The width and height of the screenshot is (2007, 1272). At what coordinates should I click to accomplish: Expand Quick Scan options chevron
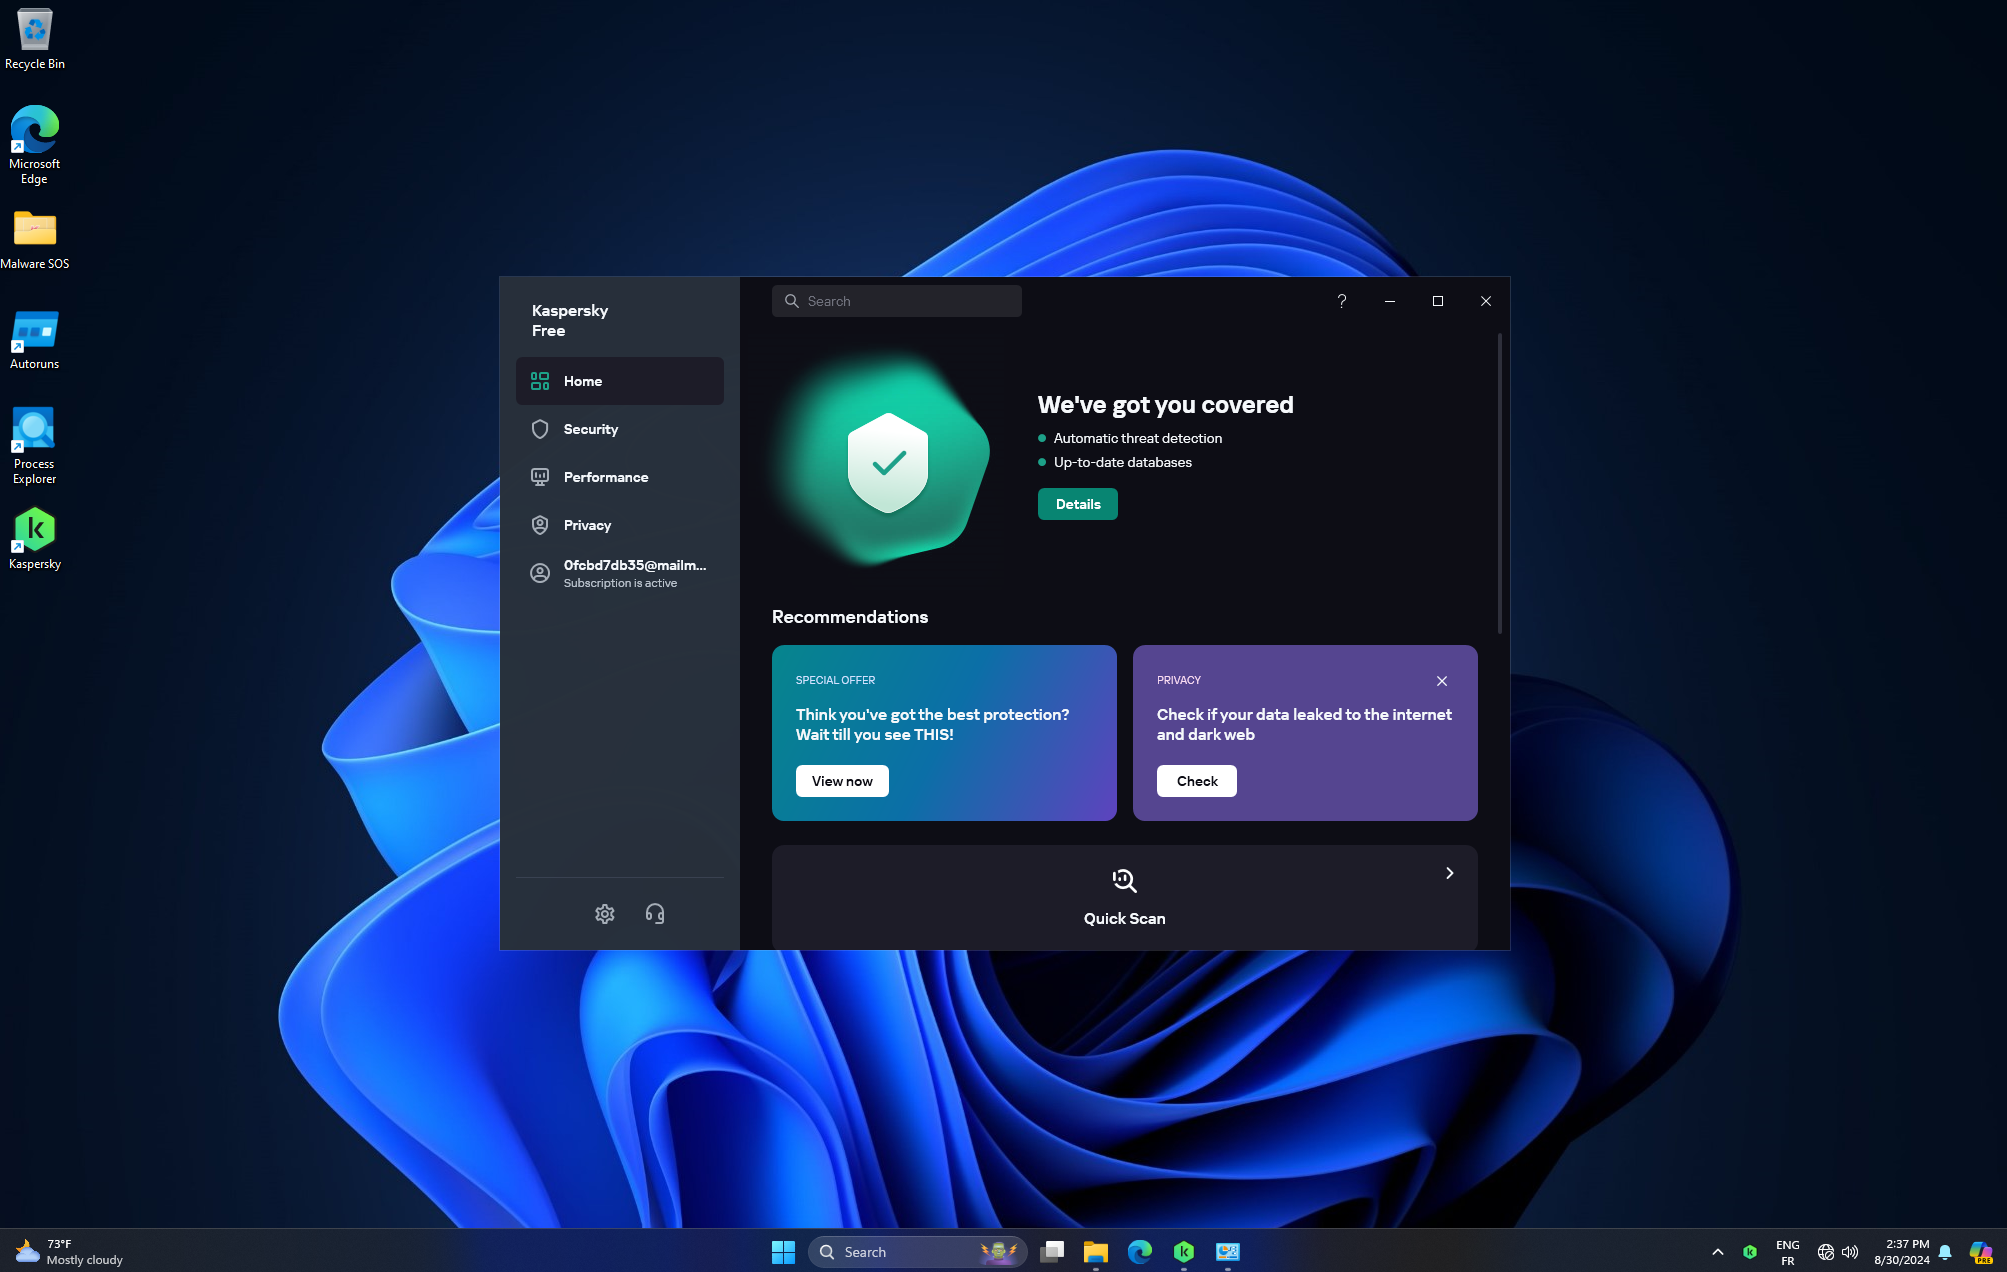point(1449,873)
